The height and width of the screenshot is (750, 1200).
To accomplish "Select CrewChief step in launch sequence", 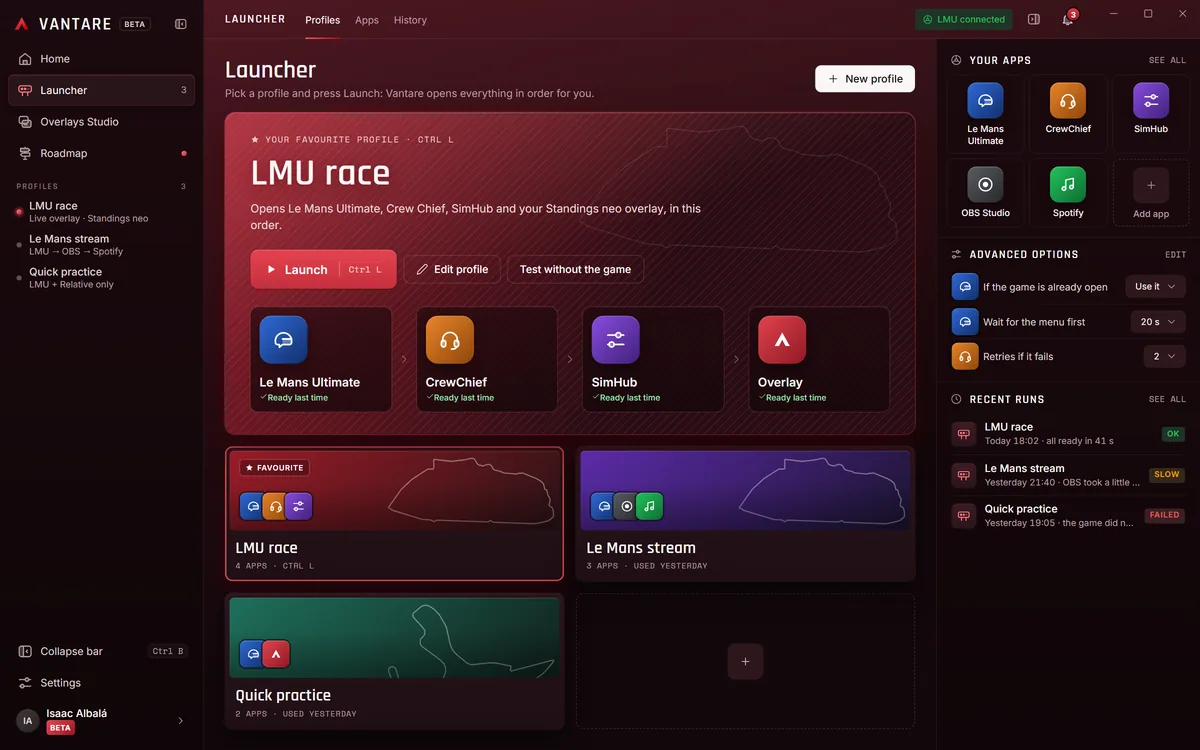I will (x=487, y=359).
